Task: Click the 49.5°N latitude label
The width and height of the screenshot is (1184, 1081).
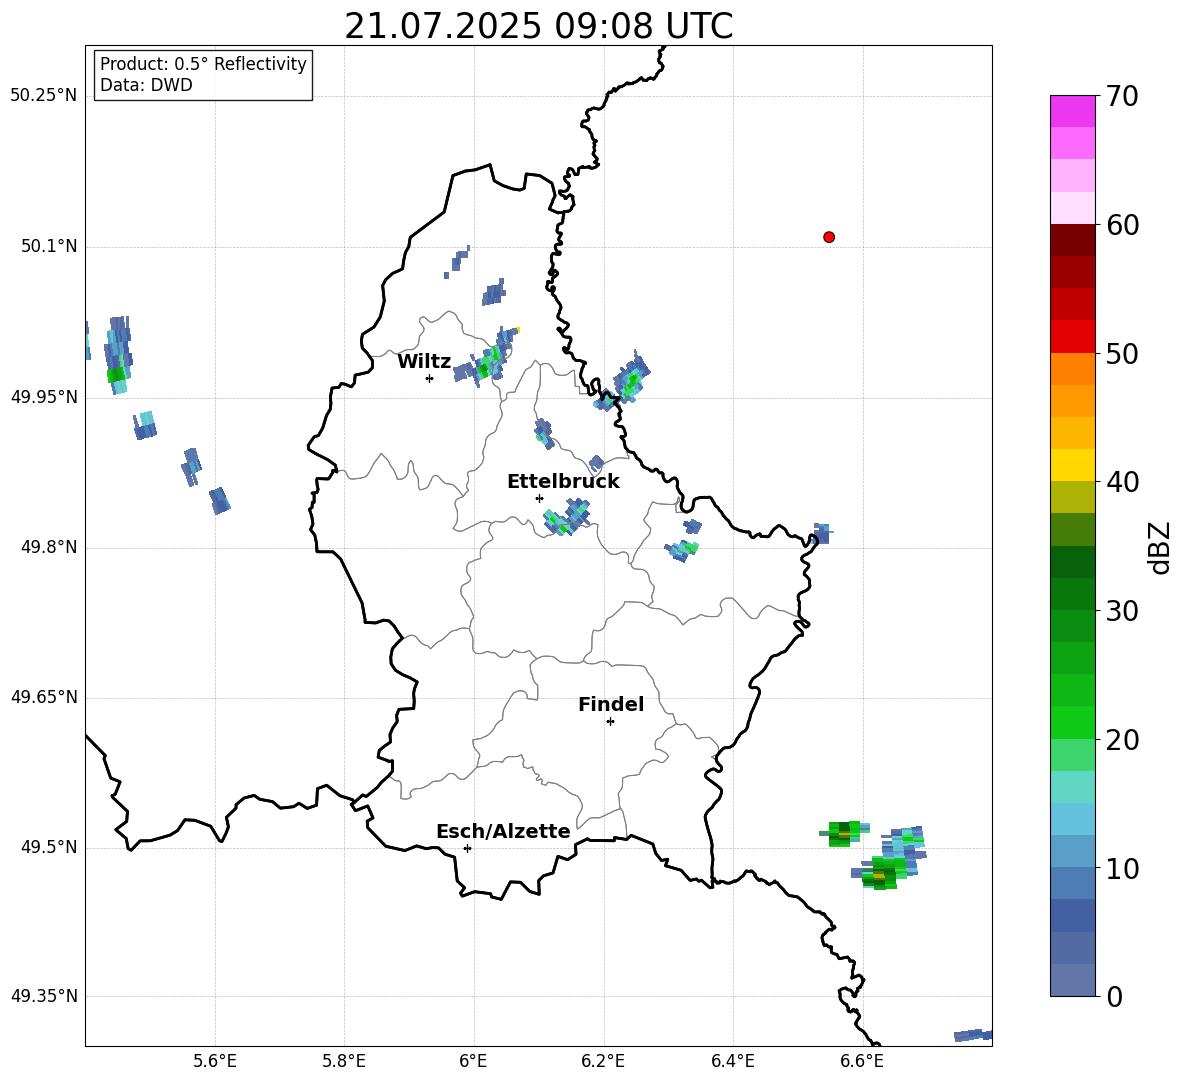Action: tap(49, 847)
